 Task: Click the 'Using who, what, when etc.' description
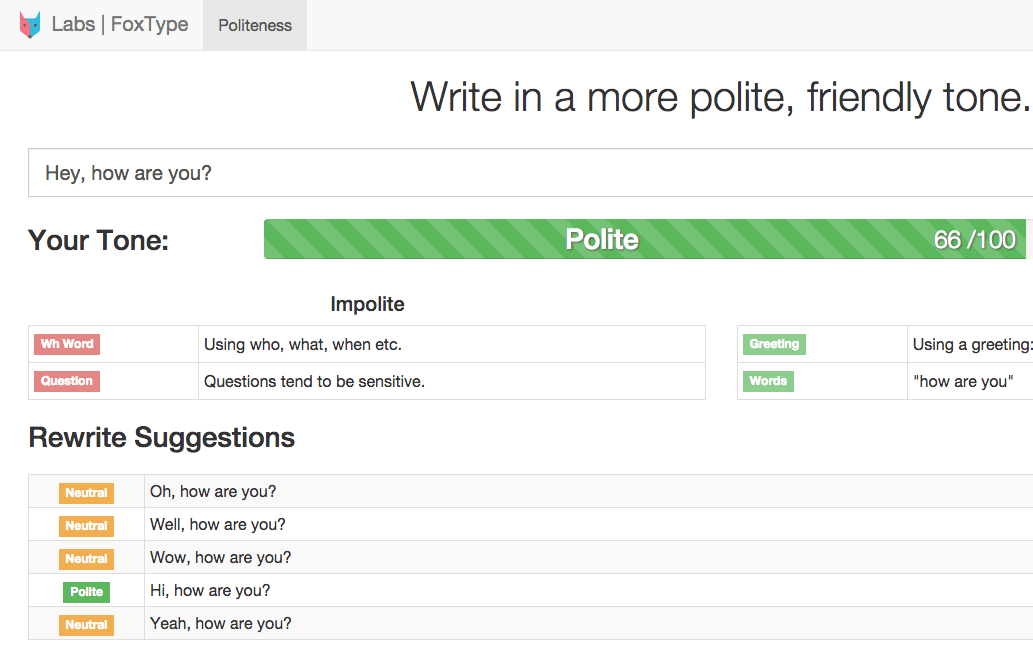(x=303, y=345)
